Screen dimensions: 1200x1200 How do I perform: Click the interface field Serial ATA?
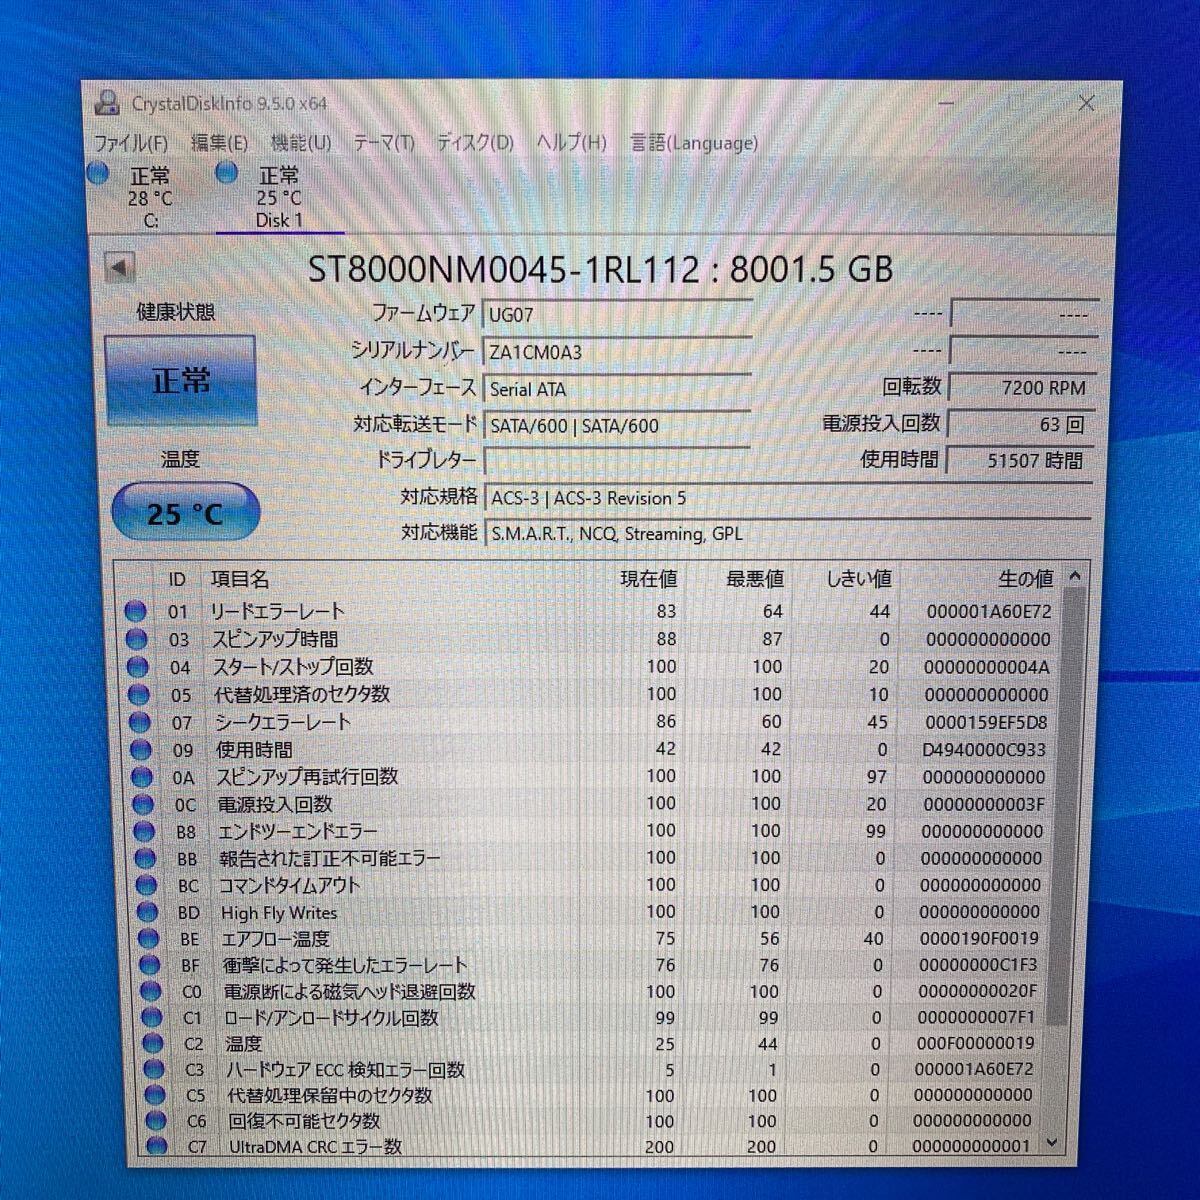click(x=617, y=388)
